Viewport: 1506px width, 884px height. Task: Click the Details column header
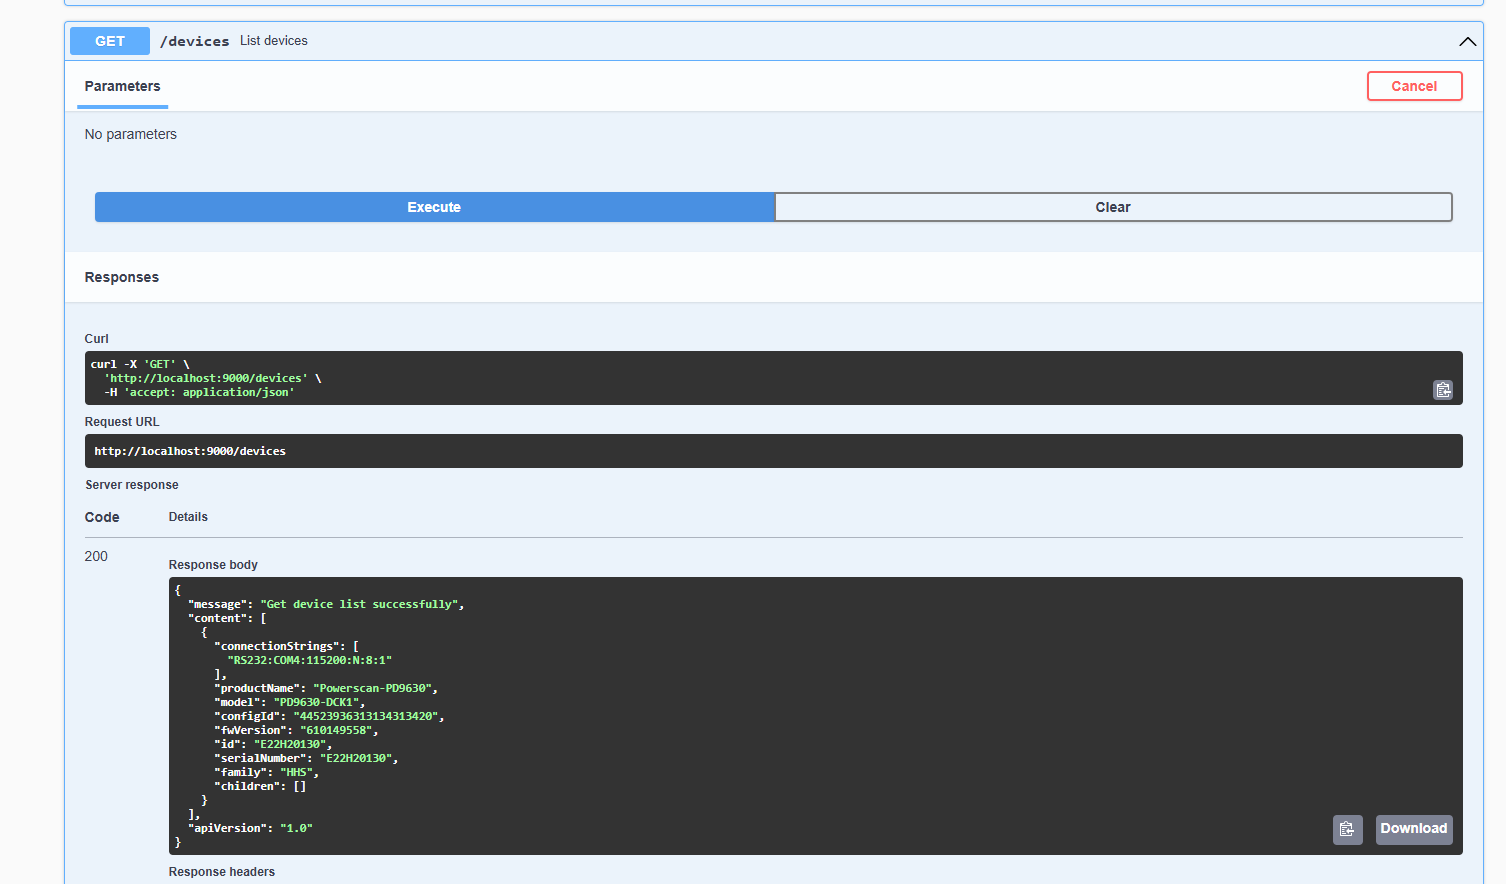188,517
